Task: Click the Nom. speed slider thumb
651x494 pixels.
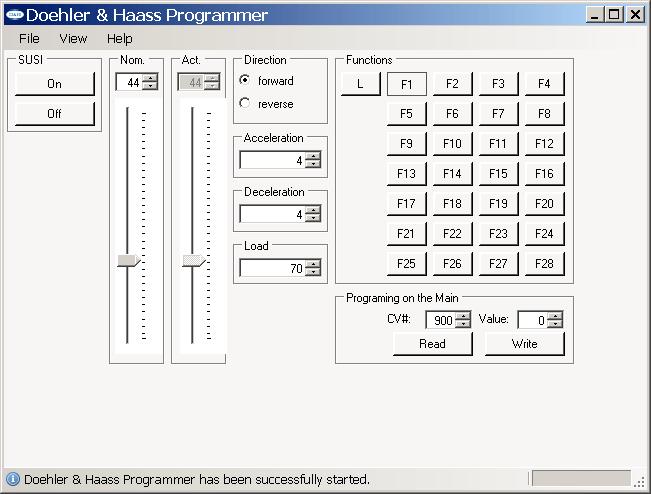Action: coord(129,261)
